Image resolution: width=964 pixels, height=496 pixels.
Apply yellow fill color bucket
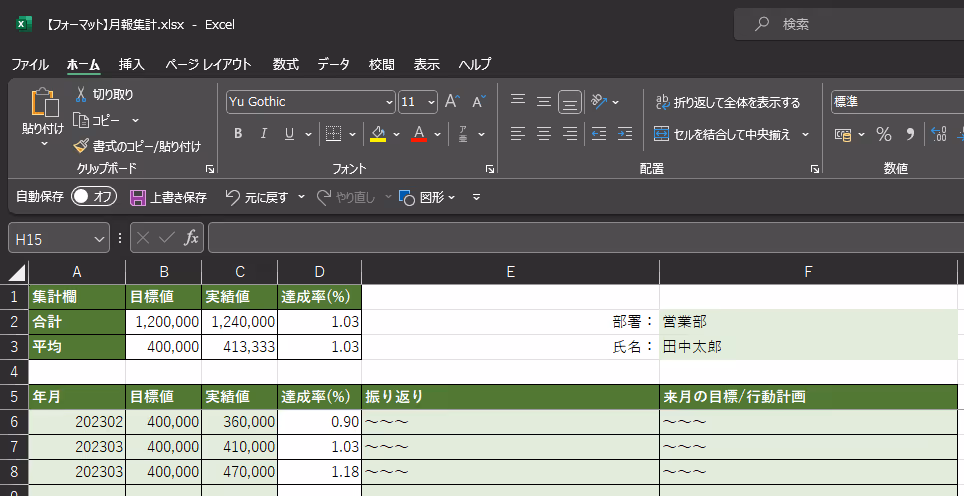pyautogui.click(x=378, y=134)
